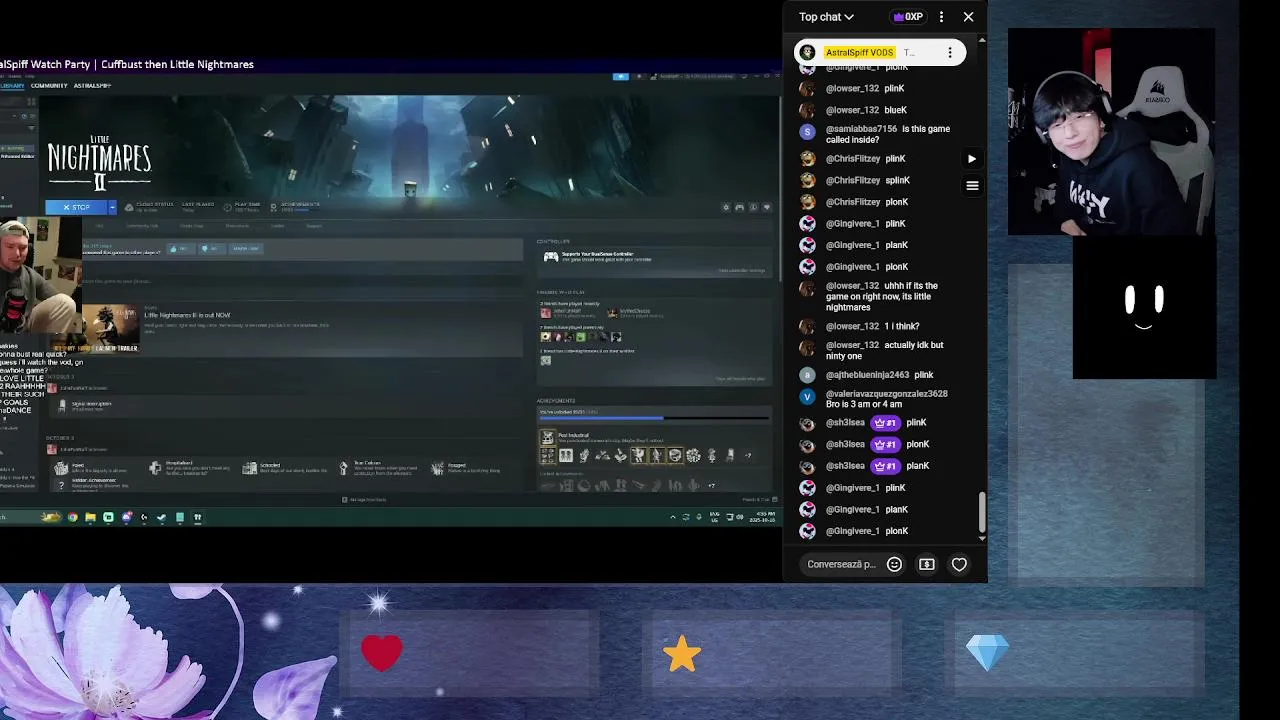Open game settings gear icon
This screenshot has width=1280, height=720.
pos(726,207)
